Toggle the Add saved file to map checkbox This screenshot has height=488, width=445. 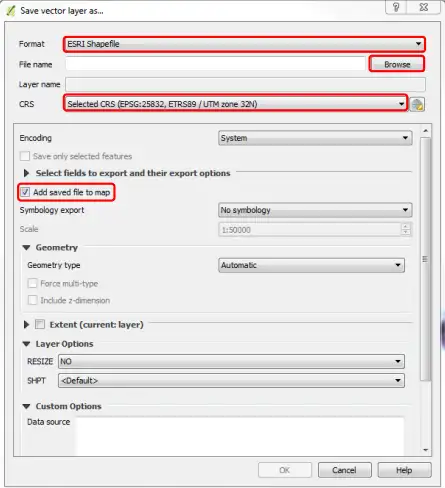(25, 192)
